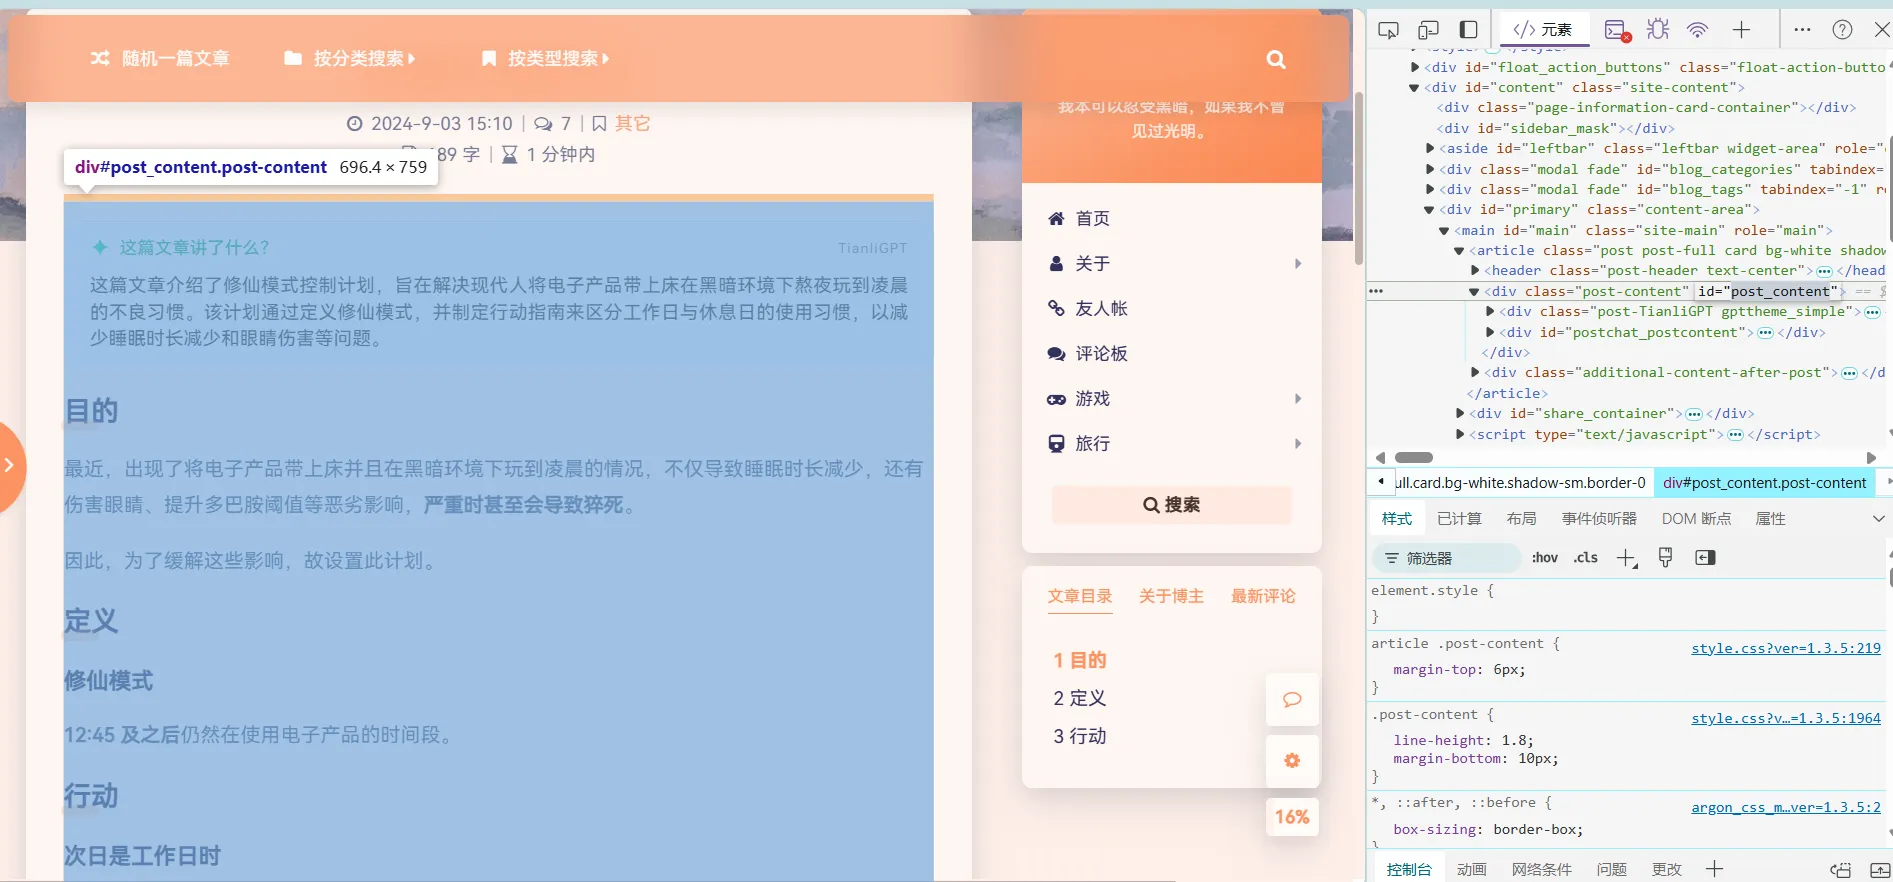Toggle :hov element state panel

[x=1545, y=558]
